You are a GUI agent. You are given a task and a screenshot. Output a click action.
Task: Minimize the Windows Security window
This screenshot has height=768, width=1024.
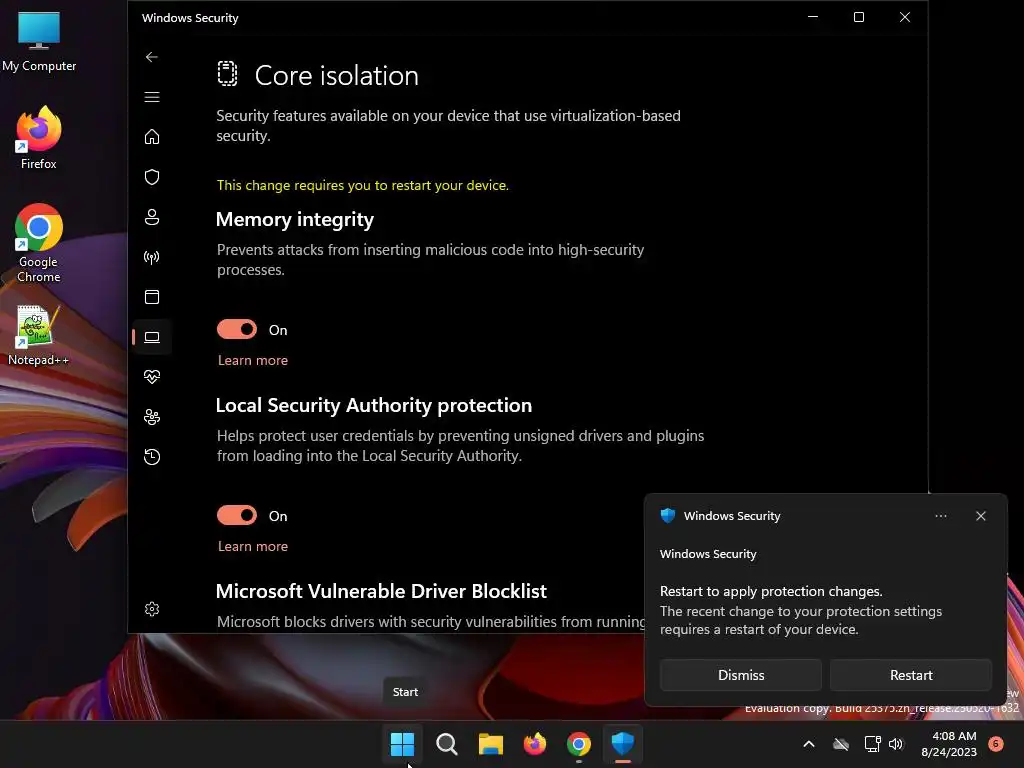(x=813, y=17)
